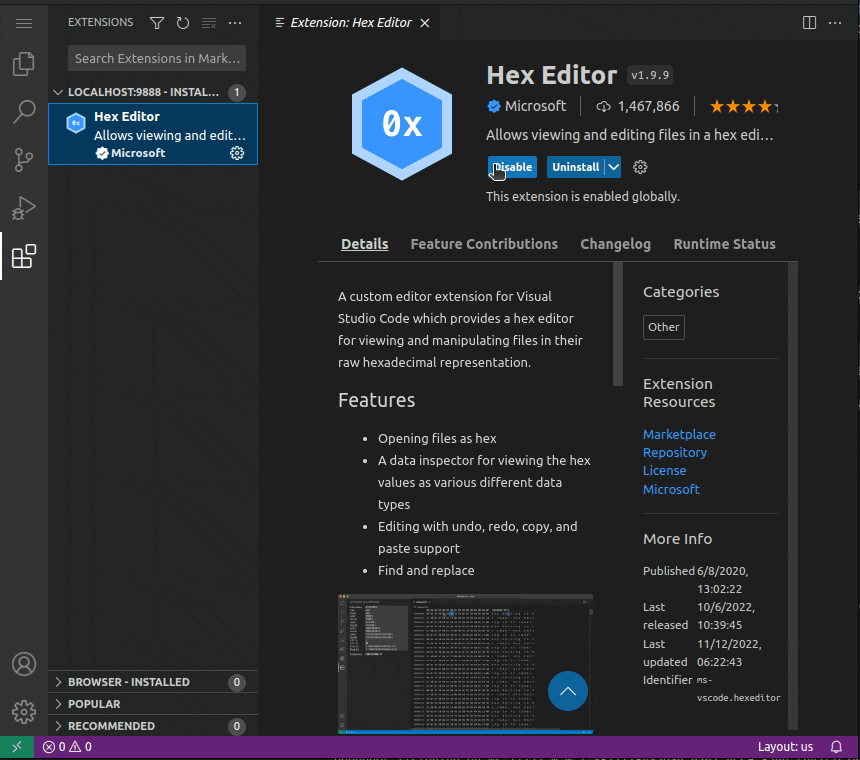Switch to the Details tab

pos(364,244)
